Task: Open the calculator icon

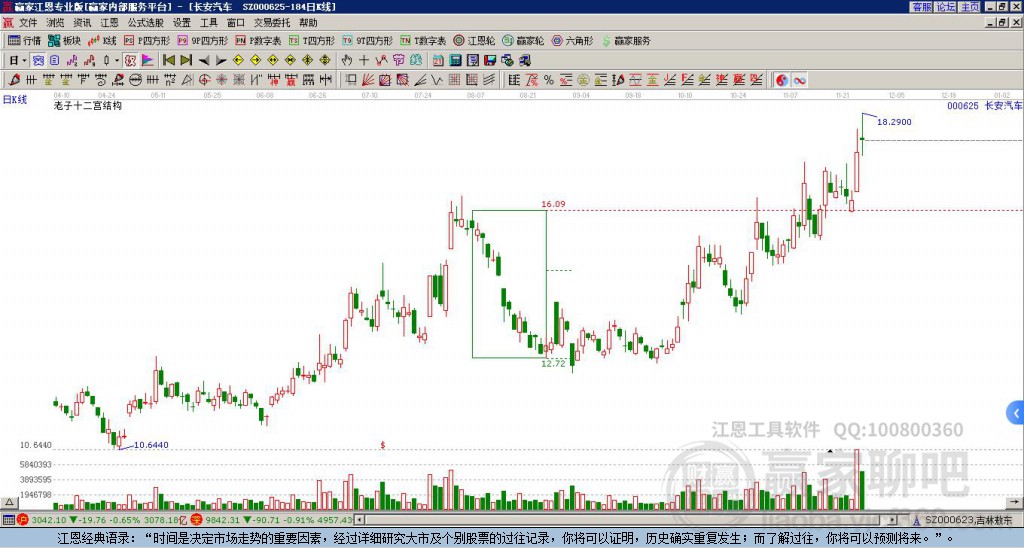Action: coord(455,61)
